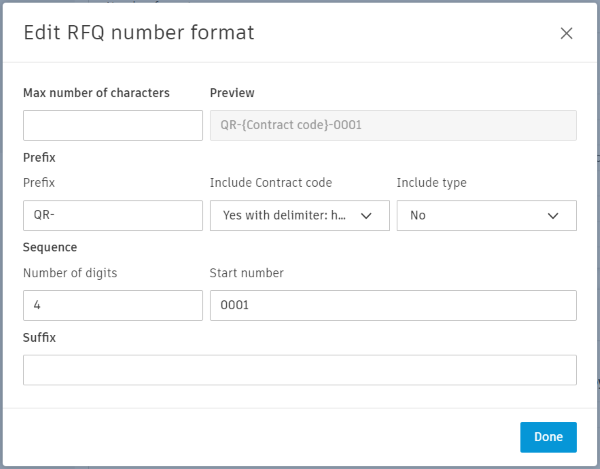The image size is (600, 469).
Task: Open the Include type dropdown showing No
Action: pos(486,215)
